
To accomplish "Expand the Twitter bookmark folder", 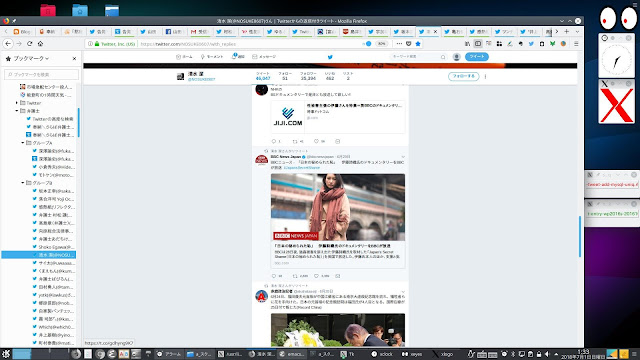I will [x=17, y=103].
